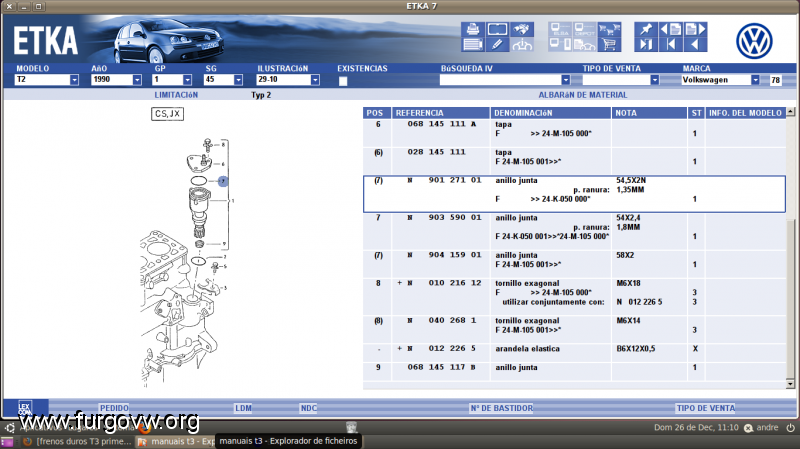Click the Info. del Modelo header
This screenshot has width=800, height=449.
(x=745, y=113)
